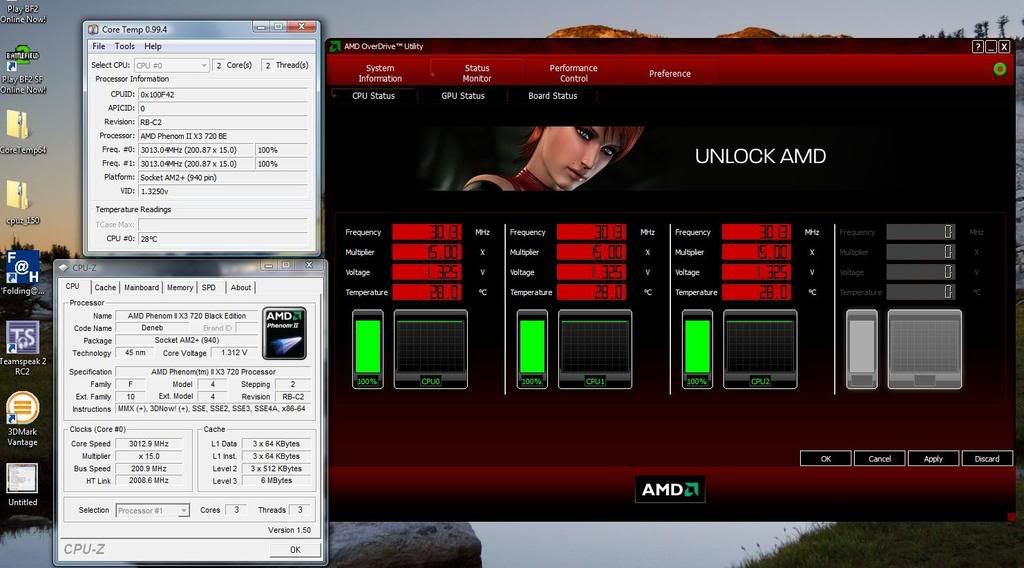Open the Help menu in Core Temp
This screenshot has height=568, width=1024.
153,46
